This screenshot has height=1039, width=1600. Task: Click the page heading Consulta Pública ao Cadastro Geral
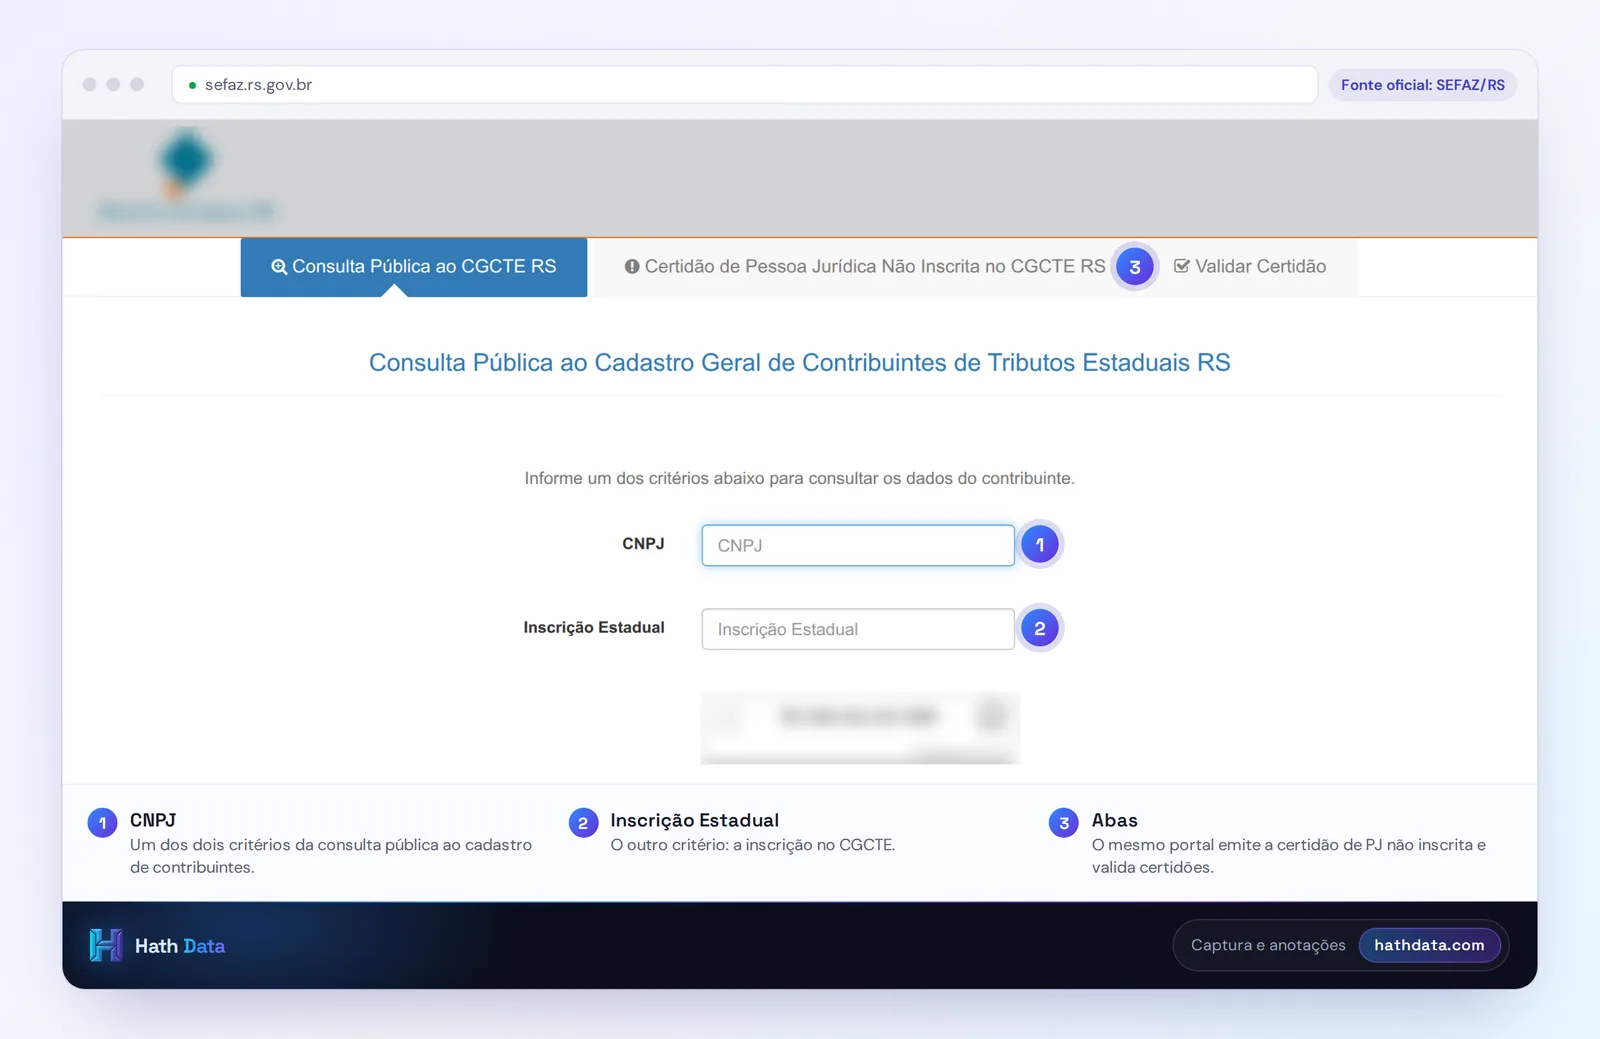point(800,363)
